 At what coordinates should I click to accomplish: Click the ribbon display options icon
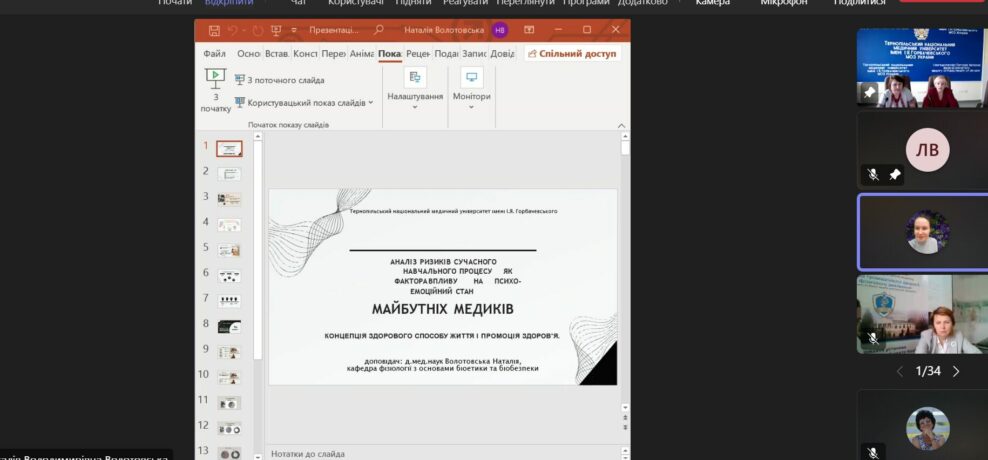click(531, 30)
